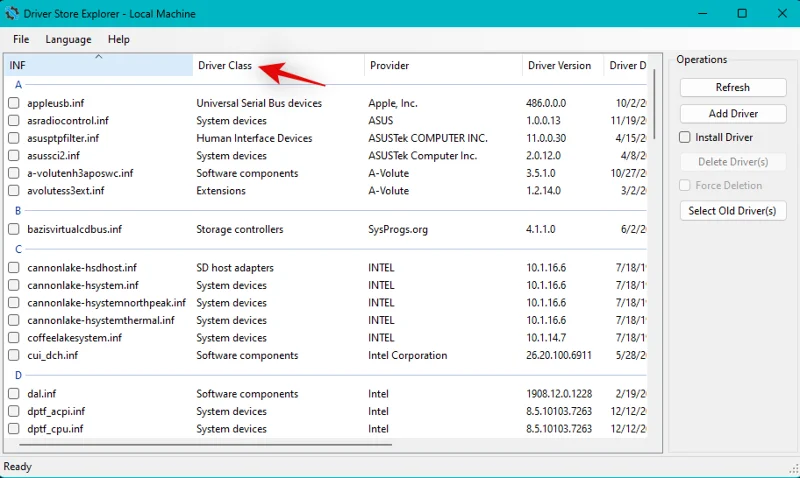Click the Delete Driver(s) button
The height and width of the screenshot is (478, 800).
(733, 162)
